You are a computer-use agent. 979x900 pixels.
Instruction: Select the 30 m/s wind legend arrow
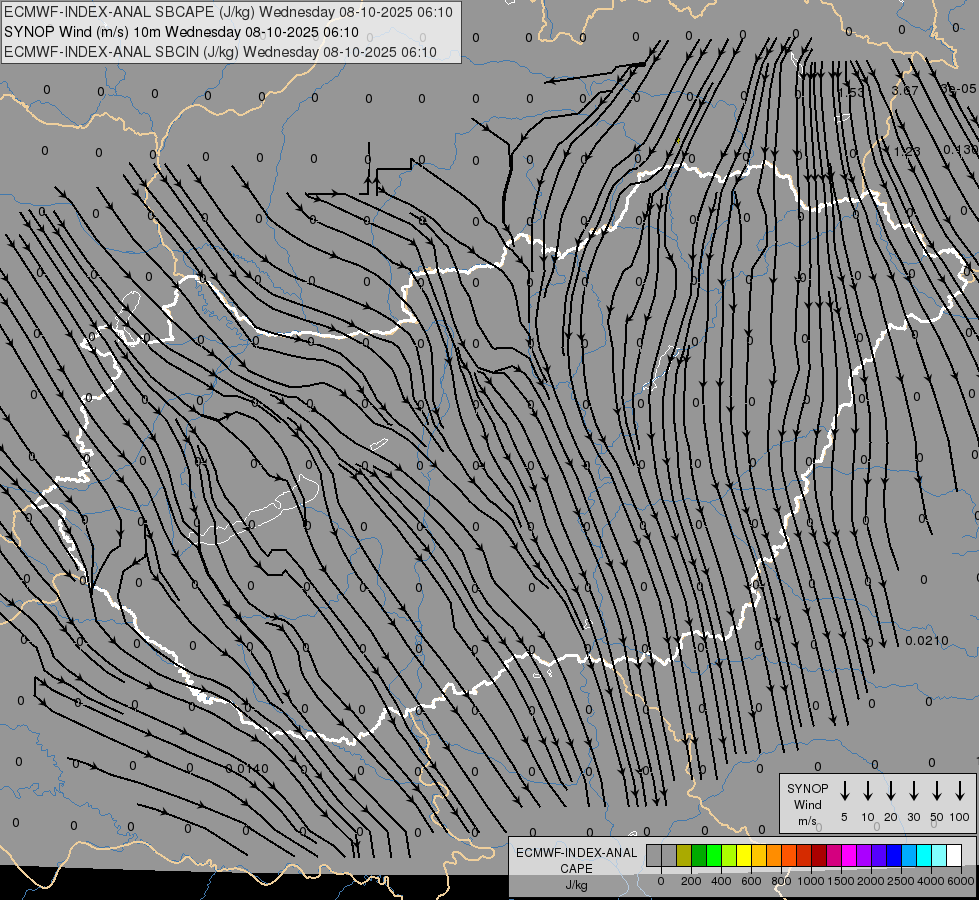point(914,791)
